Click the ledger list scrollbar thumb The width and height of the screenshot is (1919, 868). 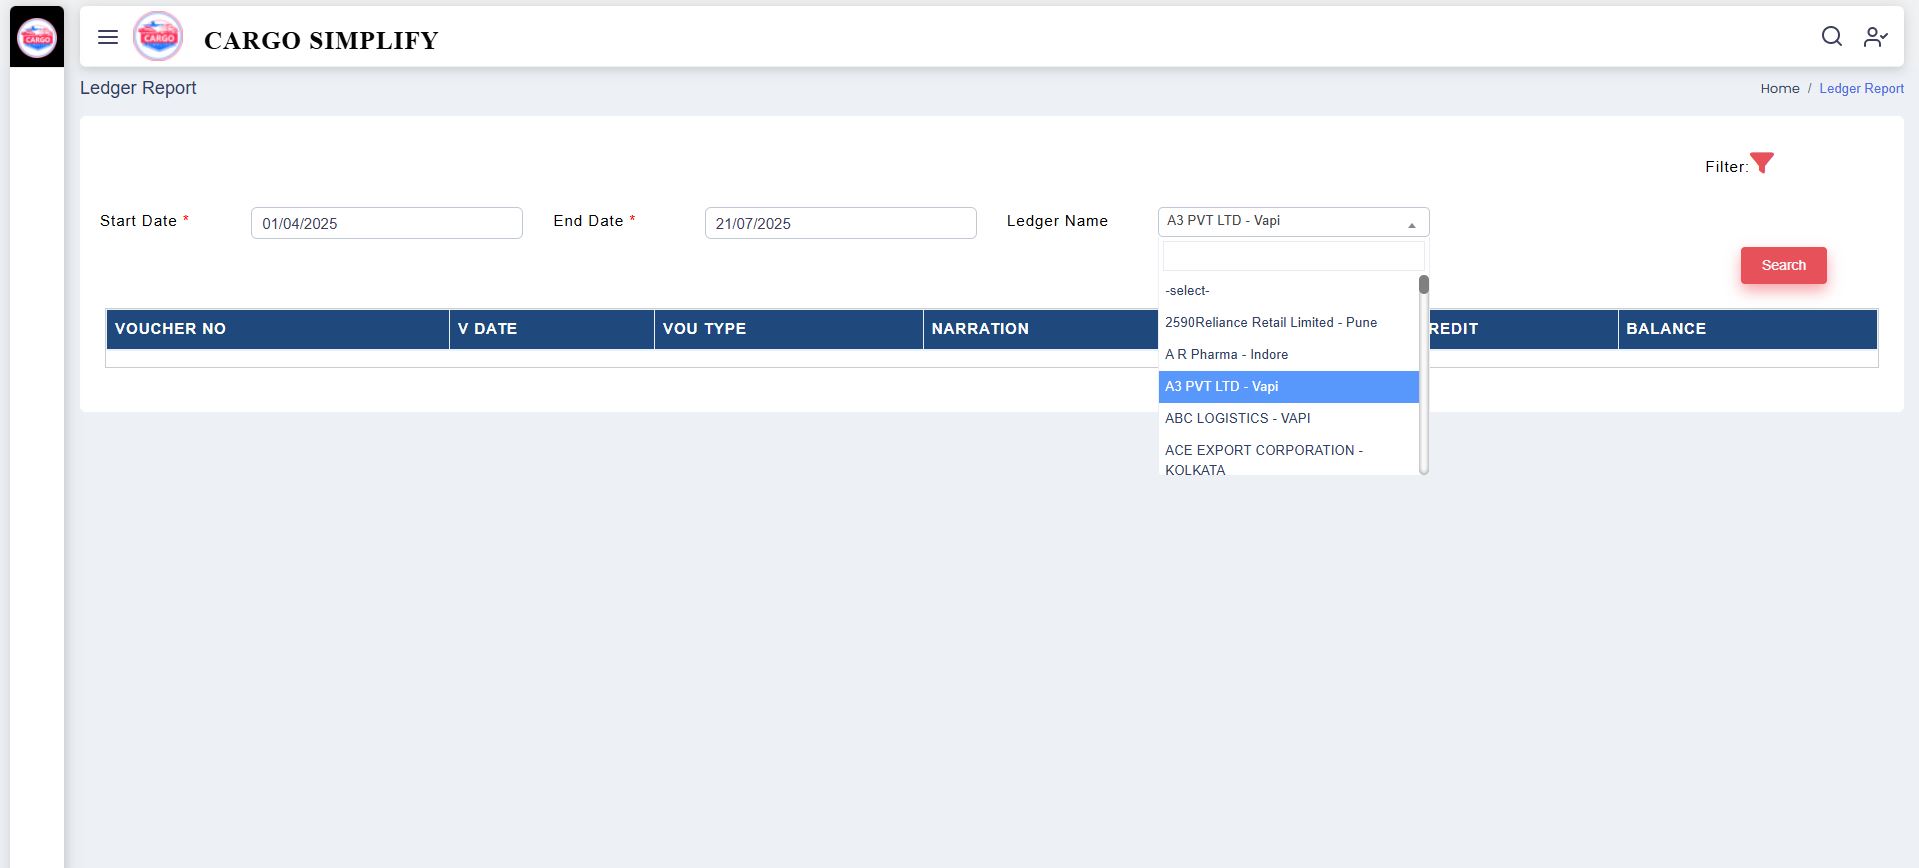point(1423,285)
